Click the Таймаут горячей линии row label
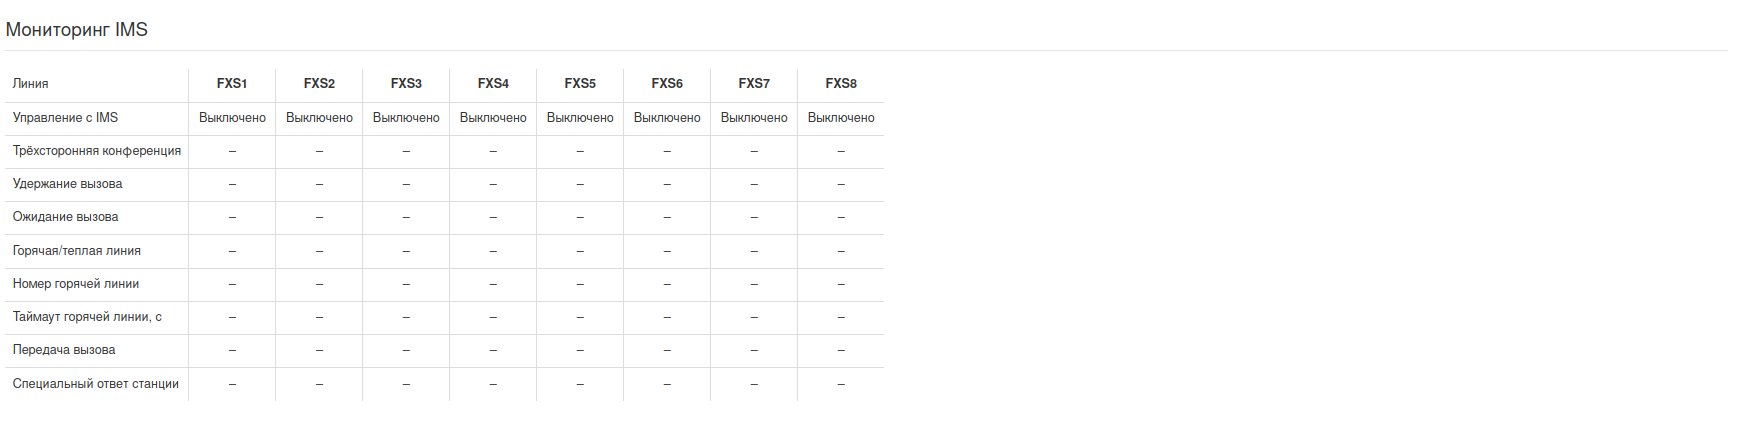The height and width of the screenshot is (424, 1759). (87, 317)
